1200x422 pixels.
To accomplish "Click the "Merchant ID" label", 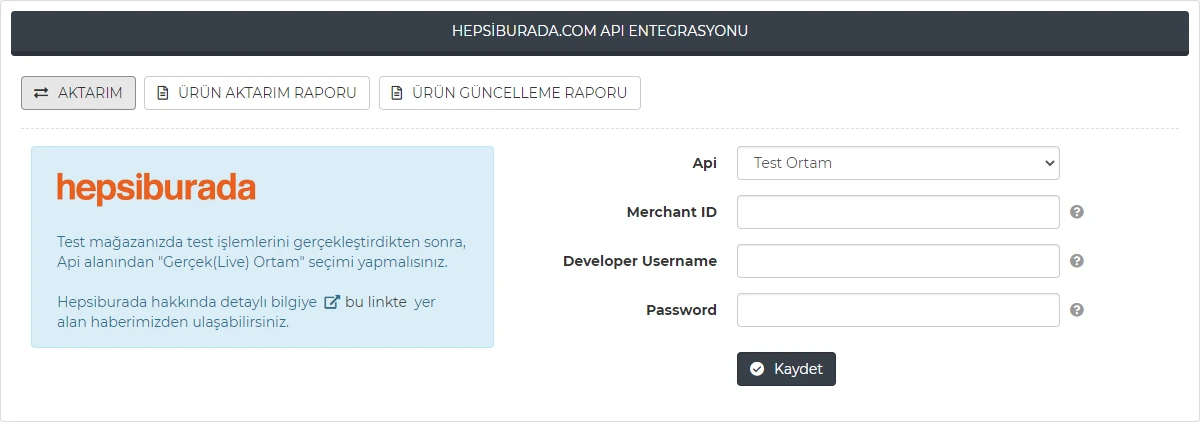I will [x=672, y=212].
